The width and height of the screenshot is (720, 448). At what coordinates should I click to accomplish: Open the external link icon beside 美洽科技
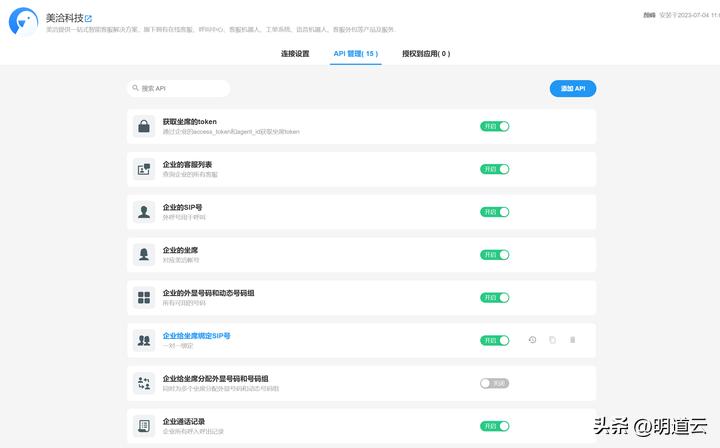coord(88,18)
